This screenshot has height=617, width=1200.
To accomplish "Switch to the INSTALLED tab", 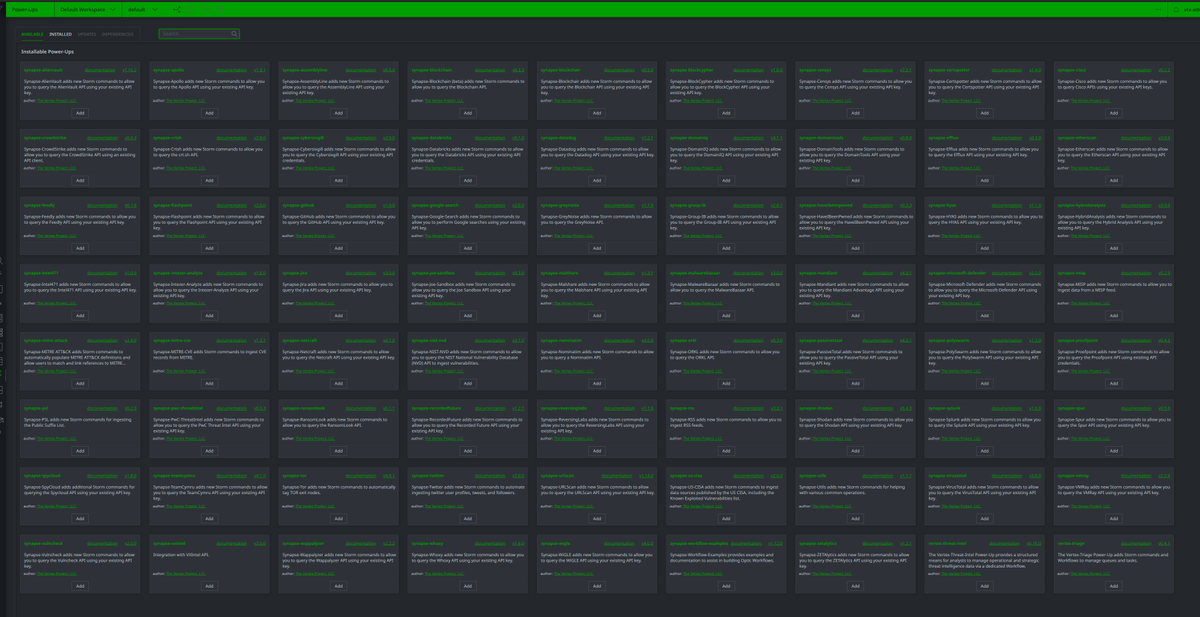I will 61,34.
